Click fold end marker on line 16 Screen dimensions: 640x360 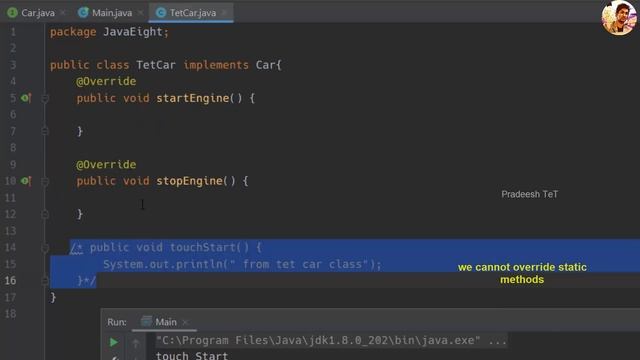(45, 281)
